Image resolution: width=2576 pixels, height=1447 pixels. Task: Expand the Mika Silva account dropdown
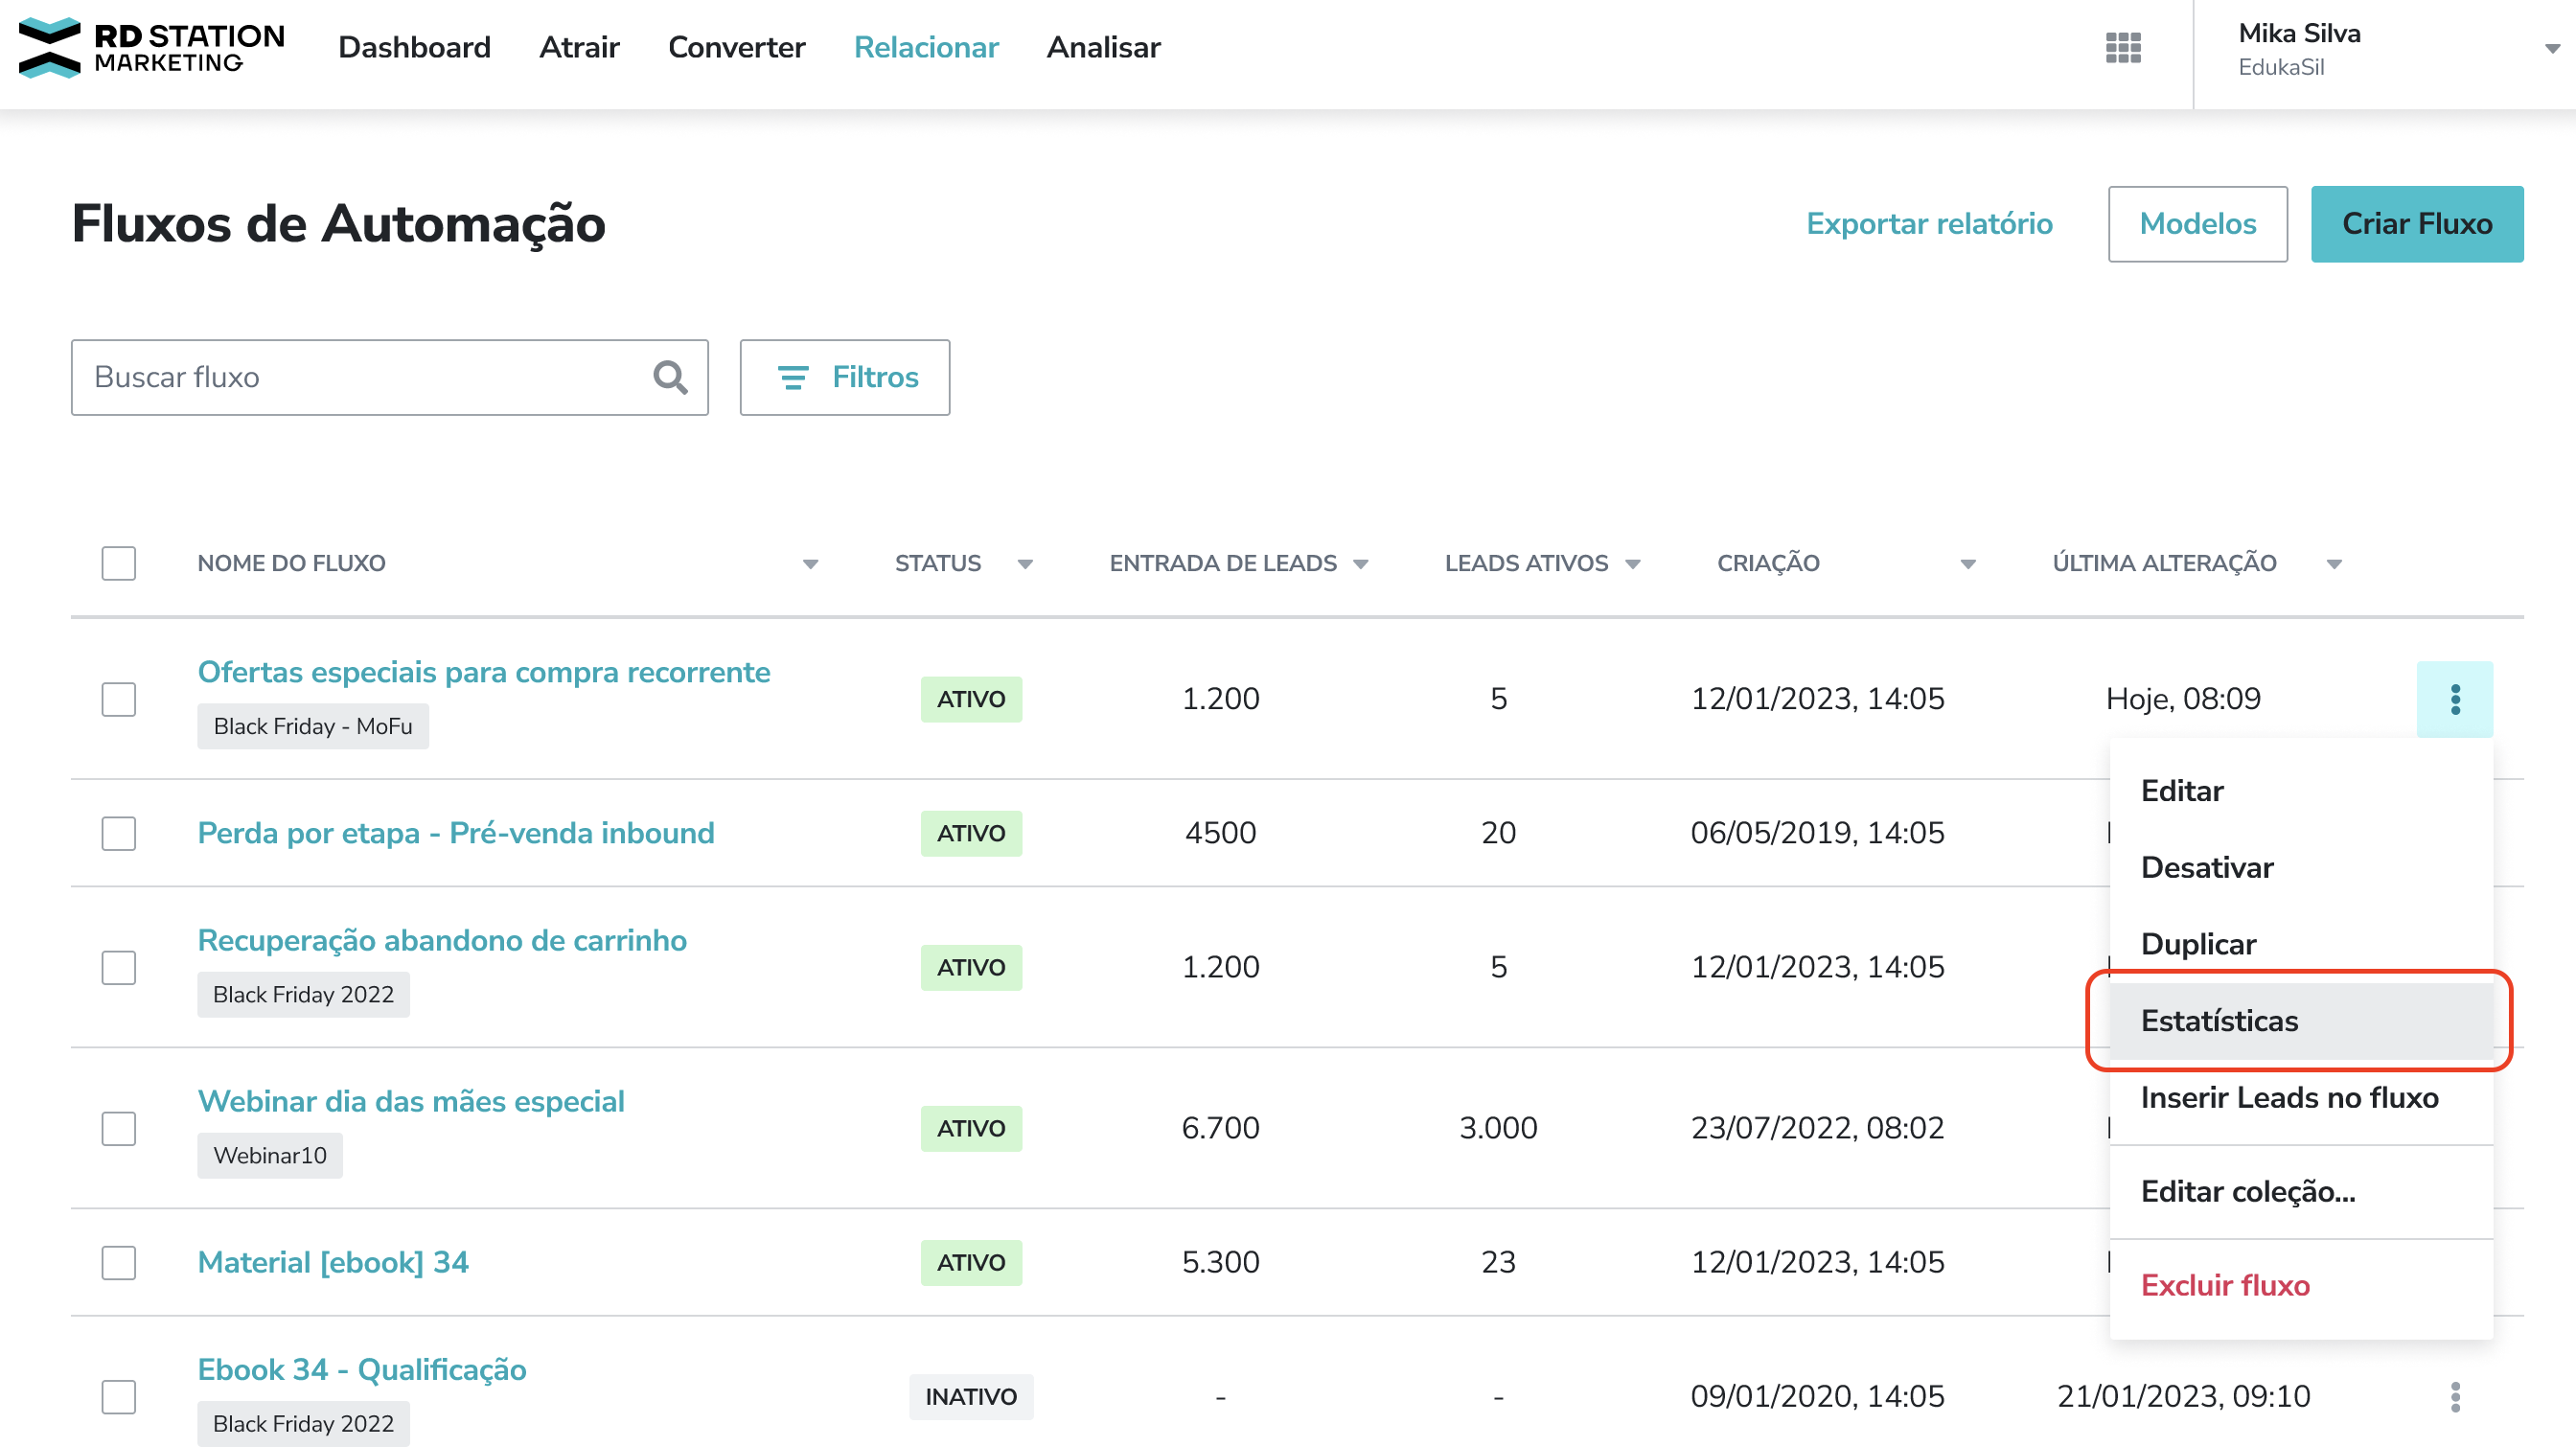2551,48
